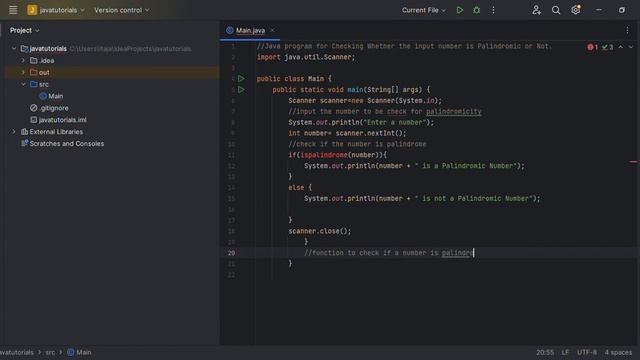The width and height of the screenshot is (640, 360).
Task: Close the Main.java tab
Action: click(272, 30)
